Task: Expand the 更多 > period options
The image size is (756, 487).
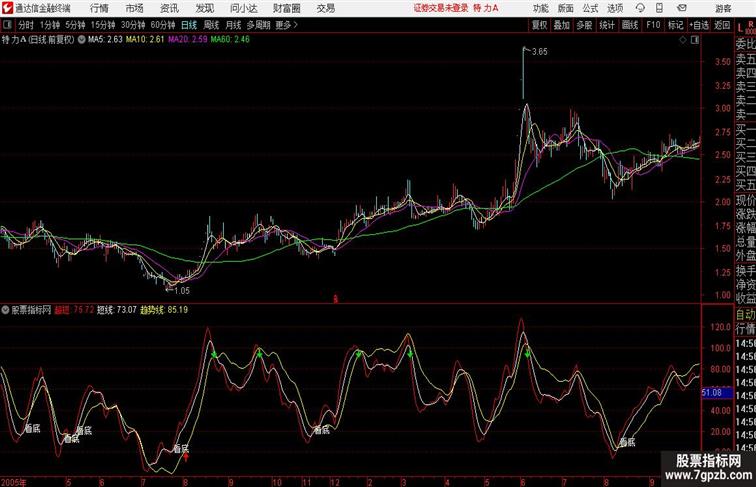Action: pyautogui.click(x=286, y=25)
